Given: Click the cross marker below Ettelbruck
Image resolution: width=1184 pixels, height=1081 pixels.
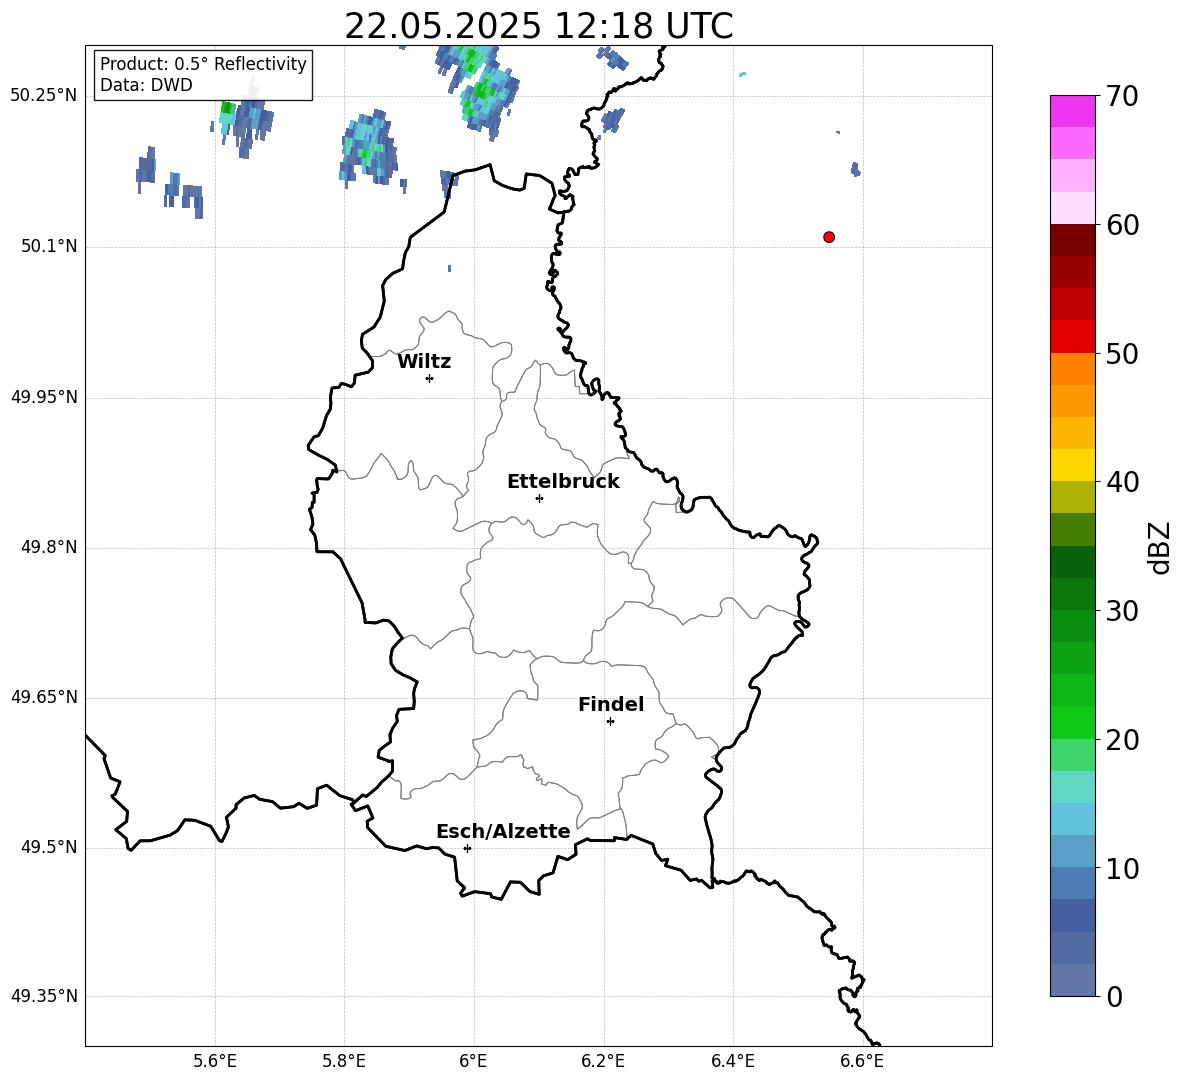Looking at the screenshot, I should click(539, 498).
